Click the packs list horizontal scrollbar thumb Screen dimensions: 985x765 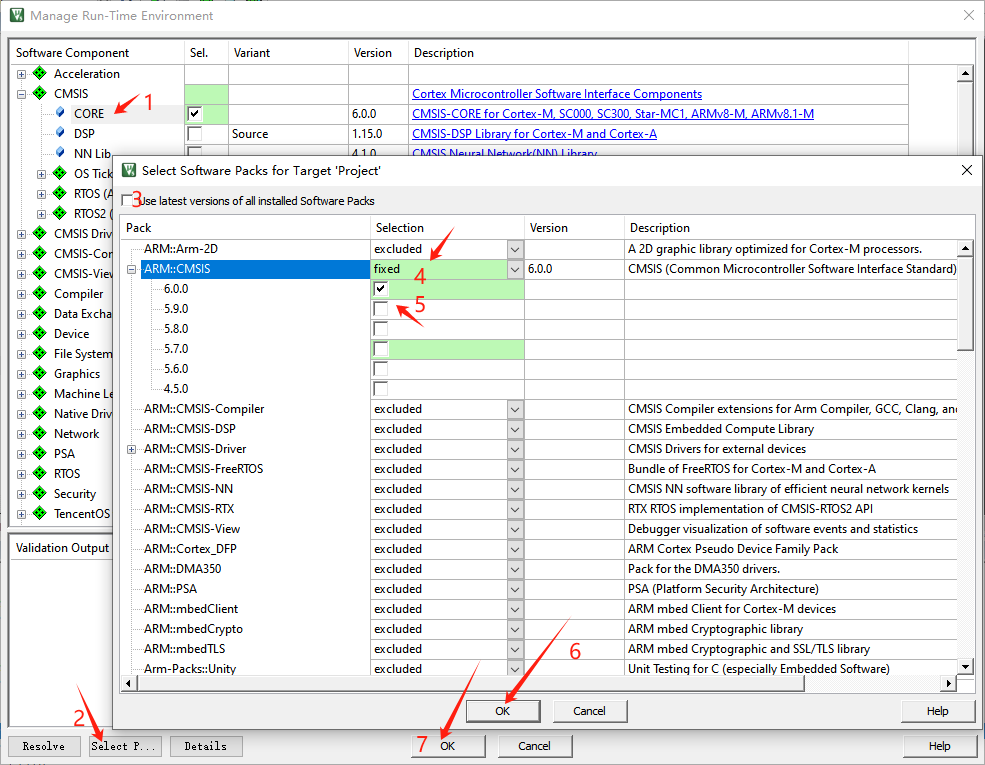pyautogui.click(x=471, y=683)
